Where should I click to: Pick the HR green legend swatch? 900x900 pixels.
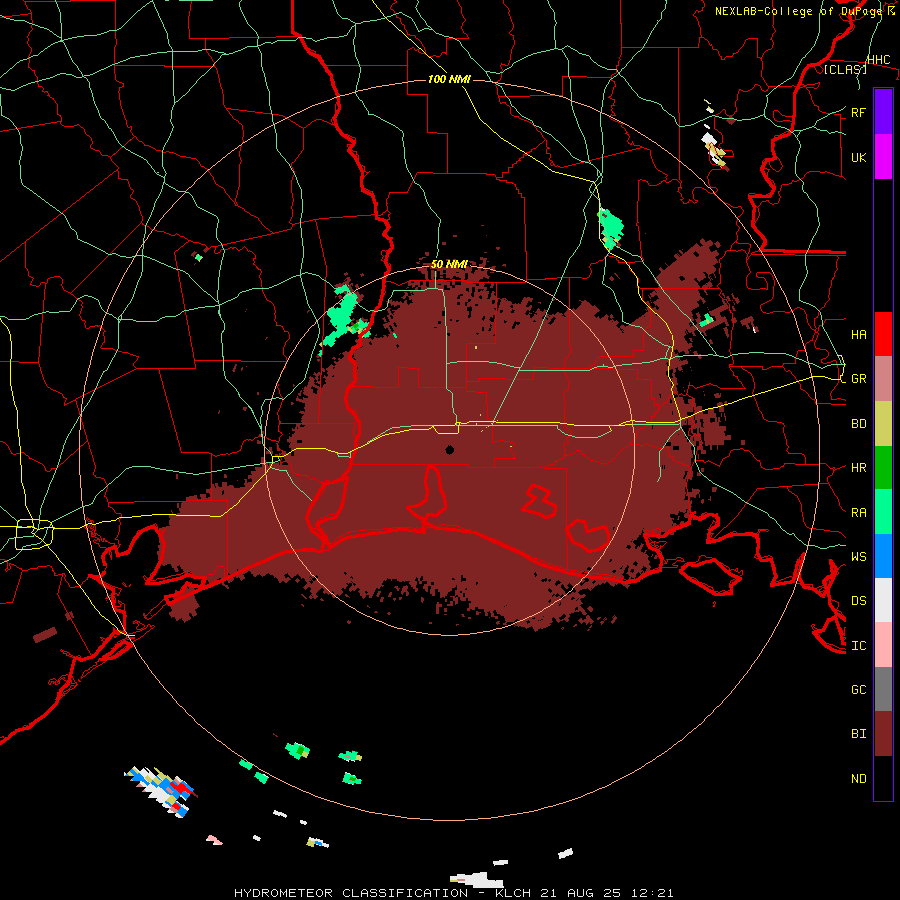coord(883,467)
